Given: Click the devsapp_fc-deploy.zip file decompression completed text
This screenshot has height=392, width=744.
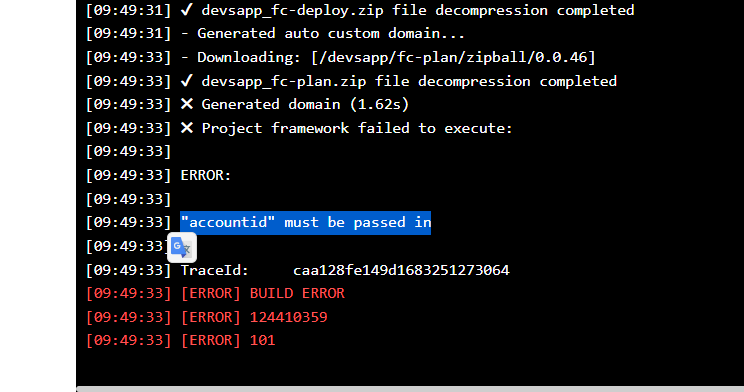Looking at the screenshot, I should [x=418, y=10].
